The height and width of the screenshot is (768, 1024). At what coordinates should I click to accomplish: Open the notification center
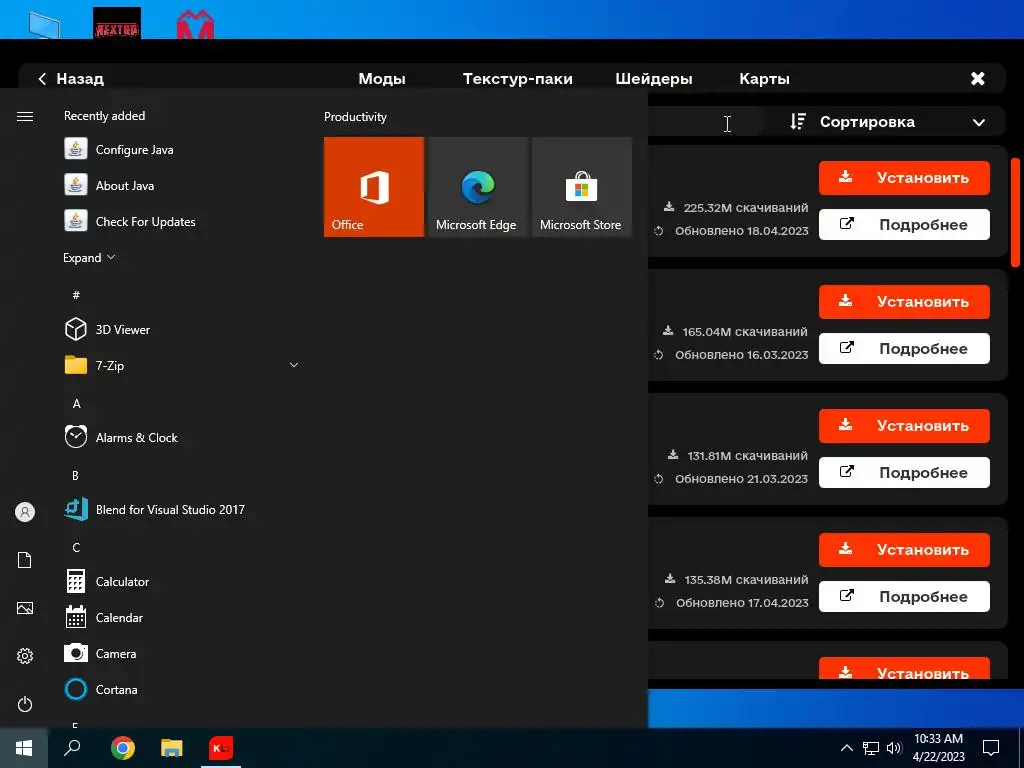(x=991, y=748)
